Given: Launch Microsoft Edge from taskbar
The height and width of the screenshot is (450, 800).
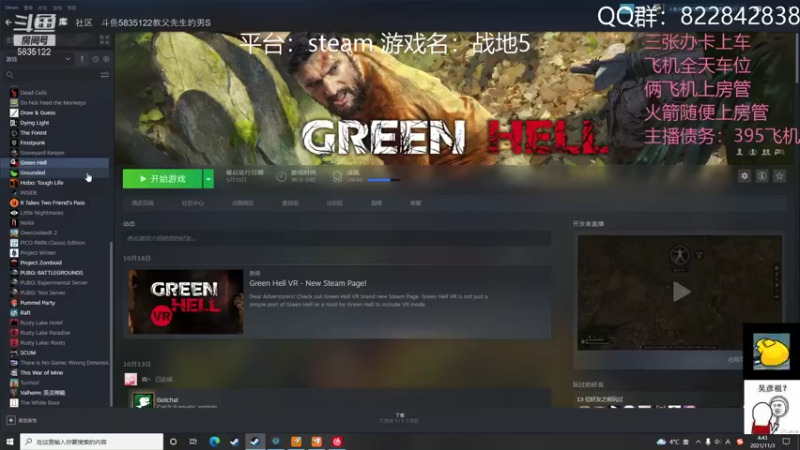Looking at the screenshot, I should [214, 441].
